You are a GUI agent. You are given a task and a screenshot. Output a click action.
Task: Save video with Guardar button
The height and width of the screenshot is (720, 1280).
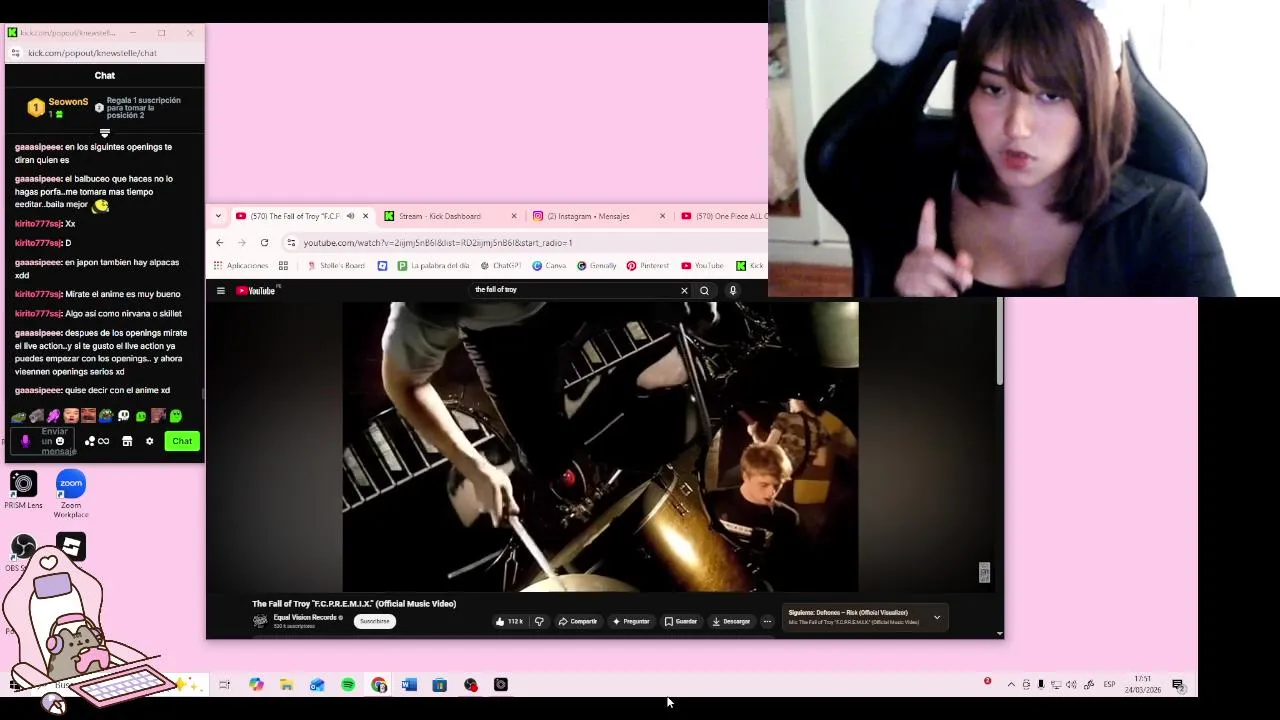[681, 622]
